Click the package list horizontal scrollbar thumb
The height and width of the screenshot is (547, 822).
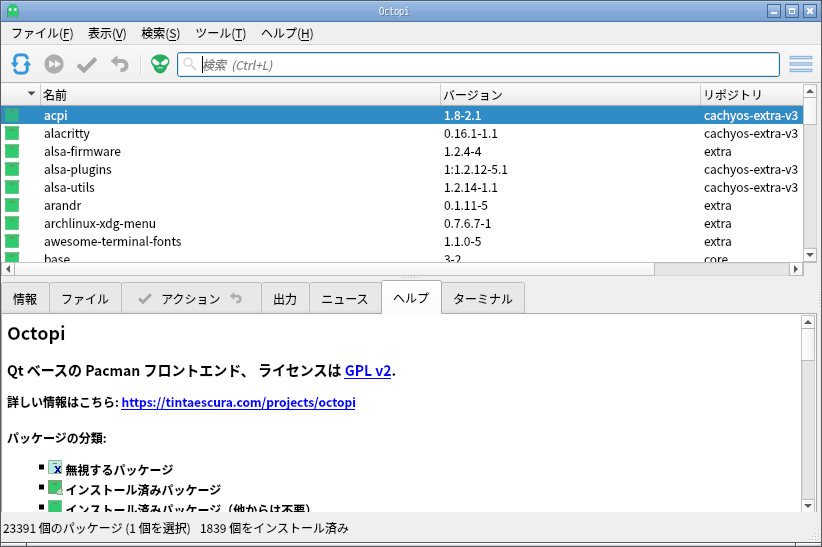point(334,269)
